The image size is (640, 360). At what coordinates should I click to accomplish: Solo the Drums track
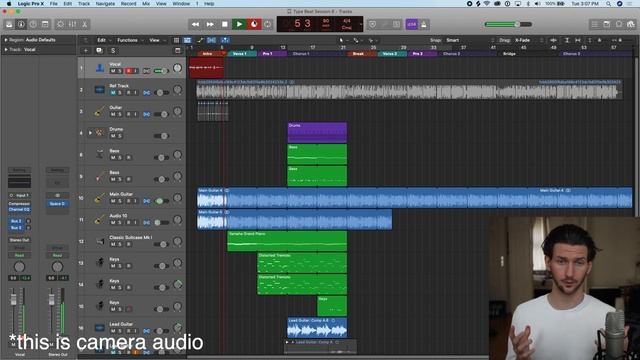pos(120,136)
